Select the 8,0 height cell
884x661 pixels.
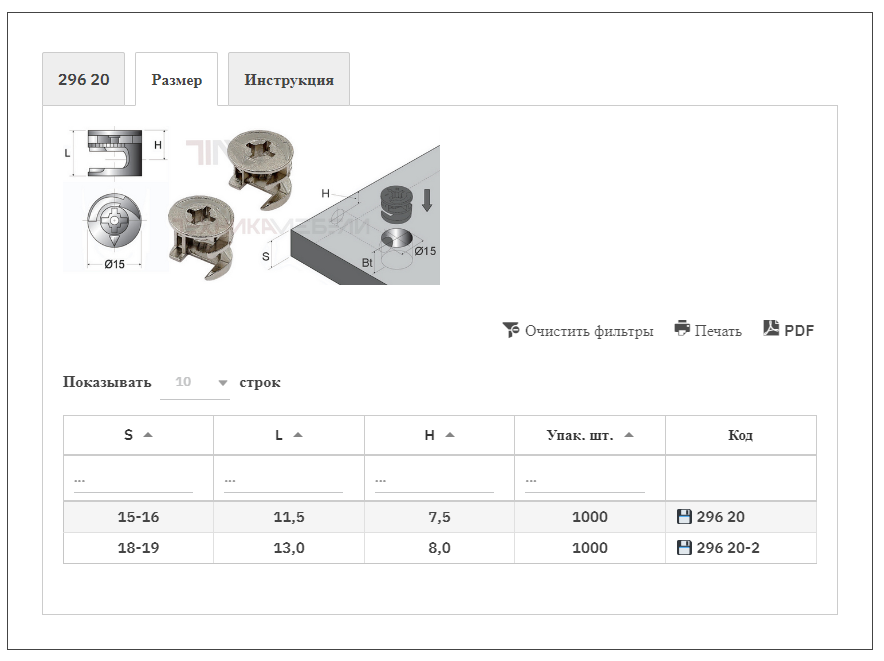pyautogui.click(x=439, y=548)
